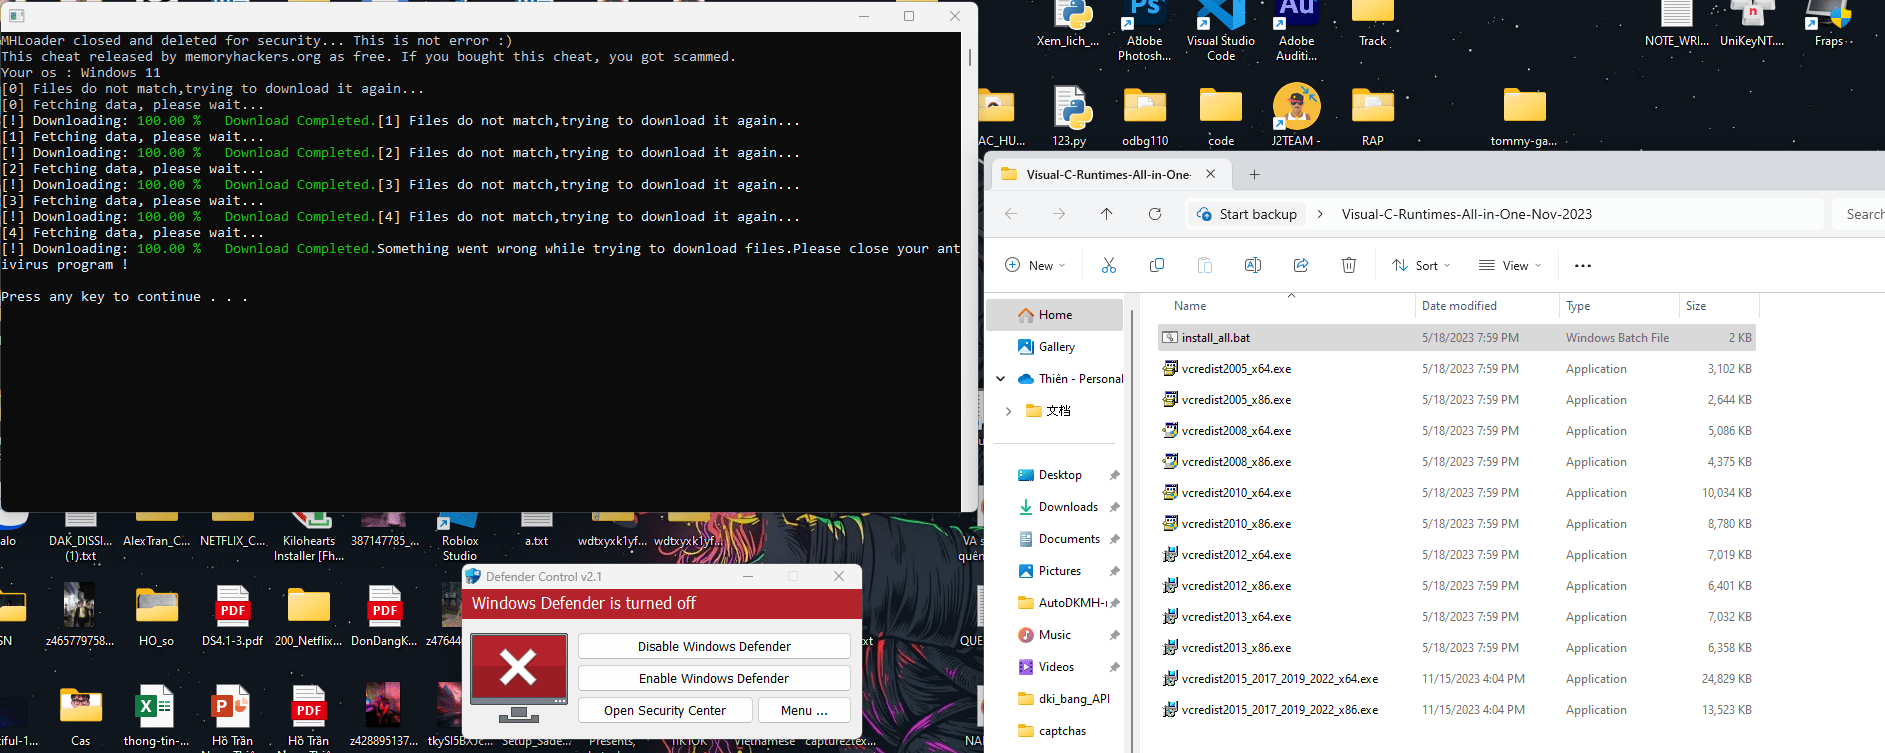
Task: Click the Cut icon in Explorer toolbar
Action: click(1108, 265)
